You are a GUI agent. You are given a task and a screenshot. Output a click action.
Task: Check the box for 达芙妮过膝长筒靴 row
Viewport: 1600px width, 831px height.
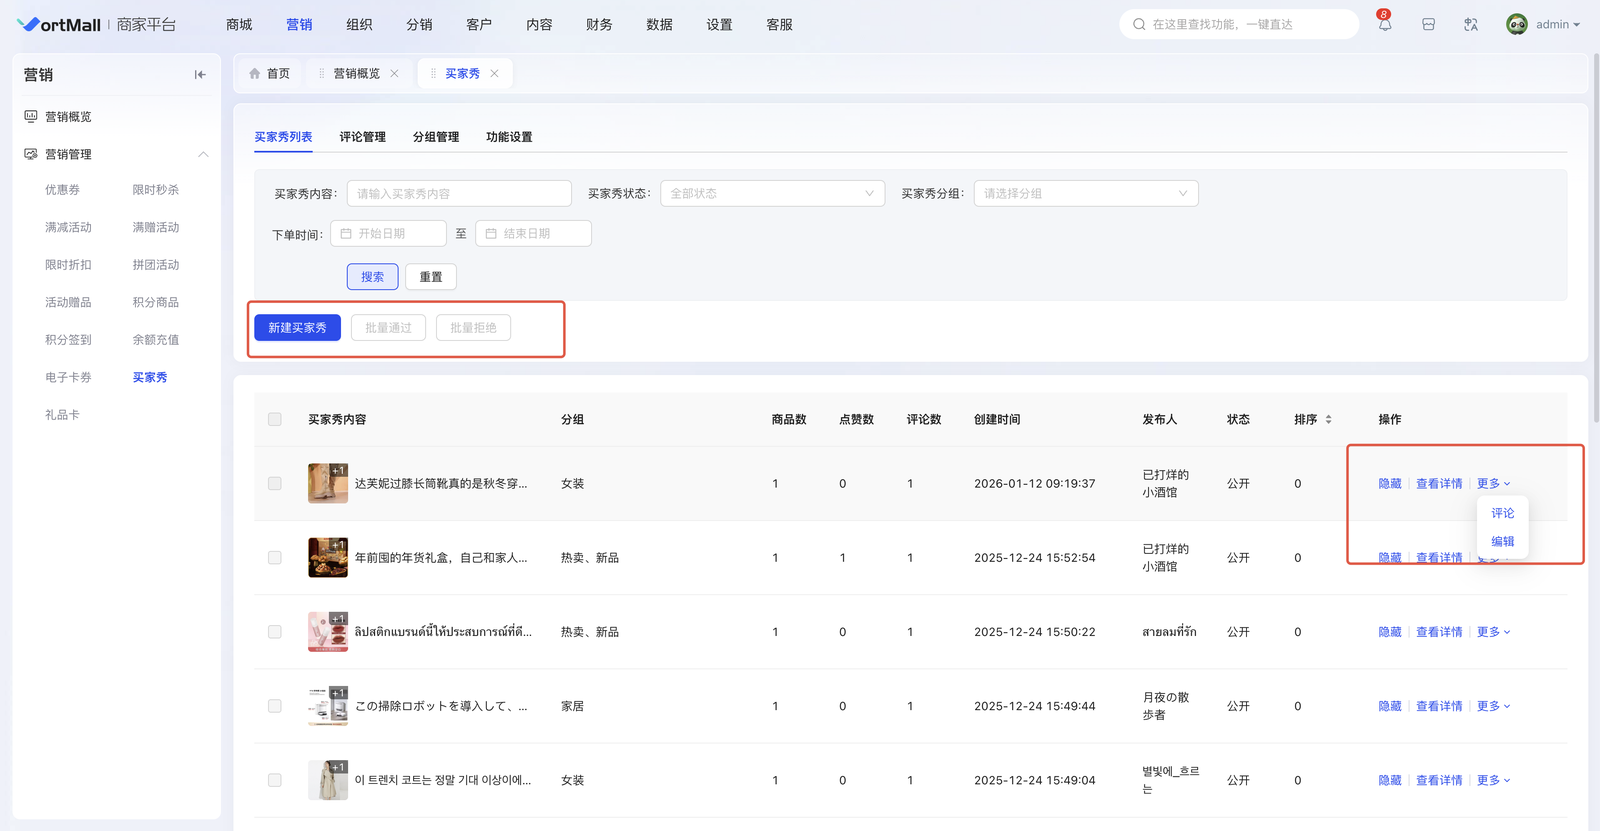(275, 484)
